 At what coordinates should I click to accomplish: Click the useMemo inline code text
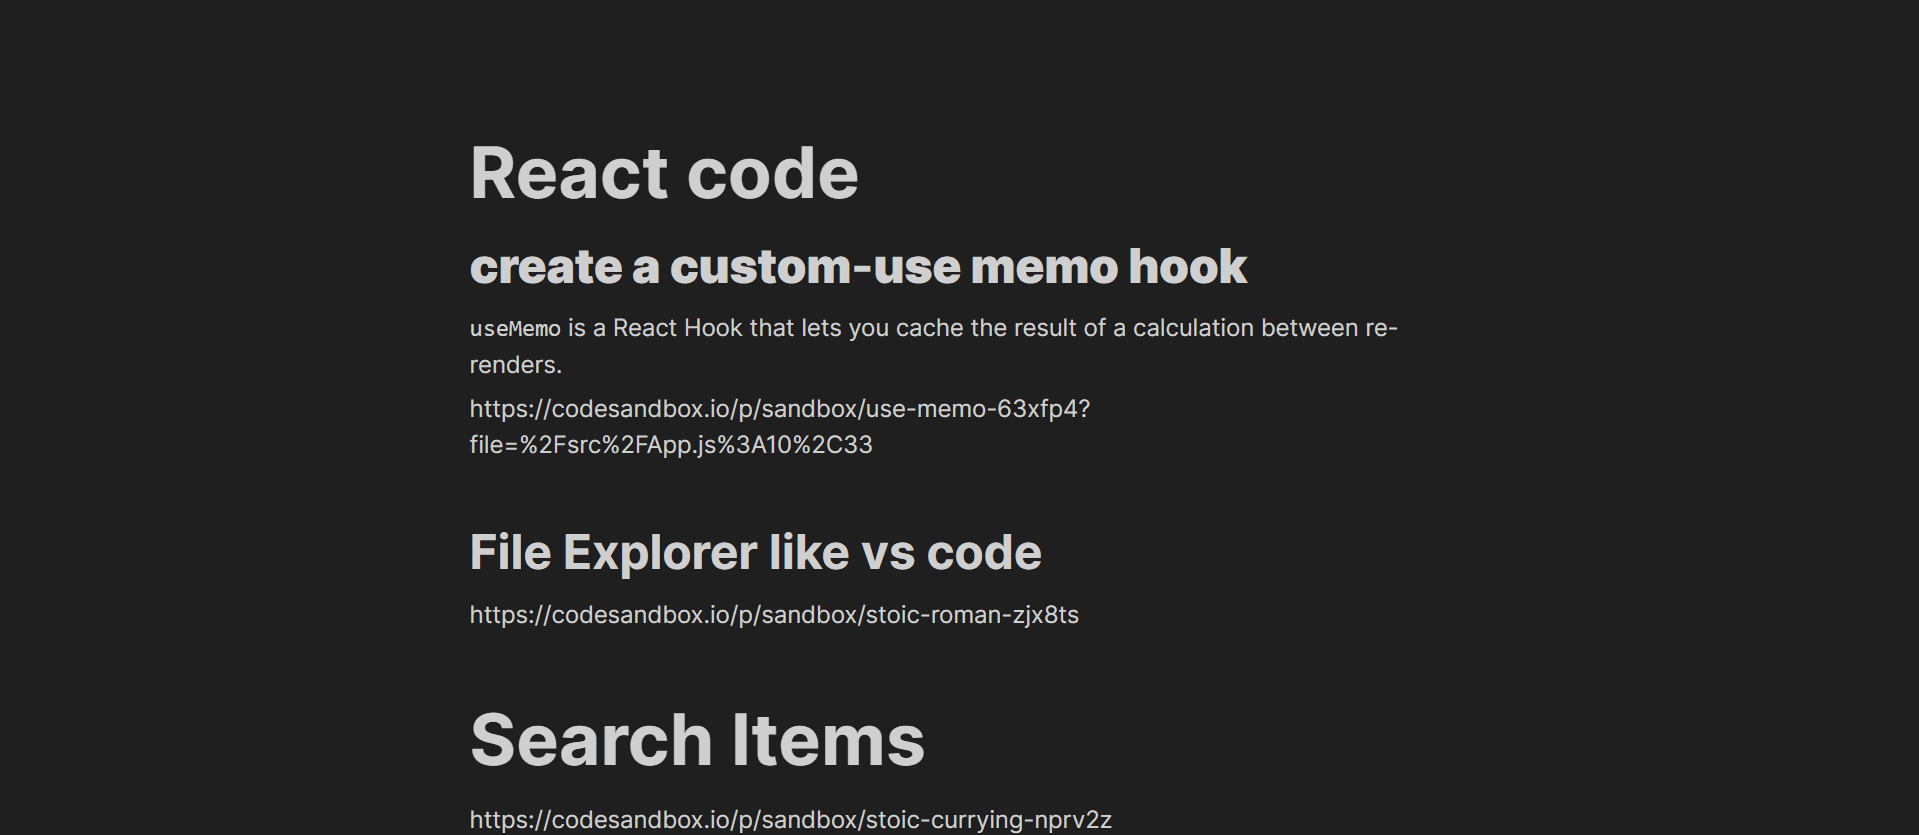[515, 329]
